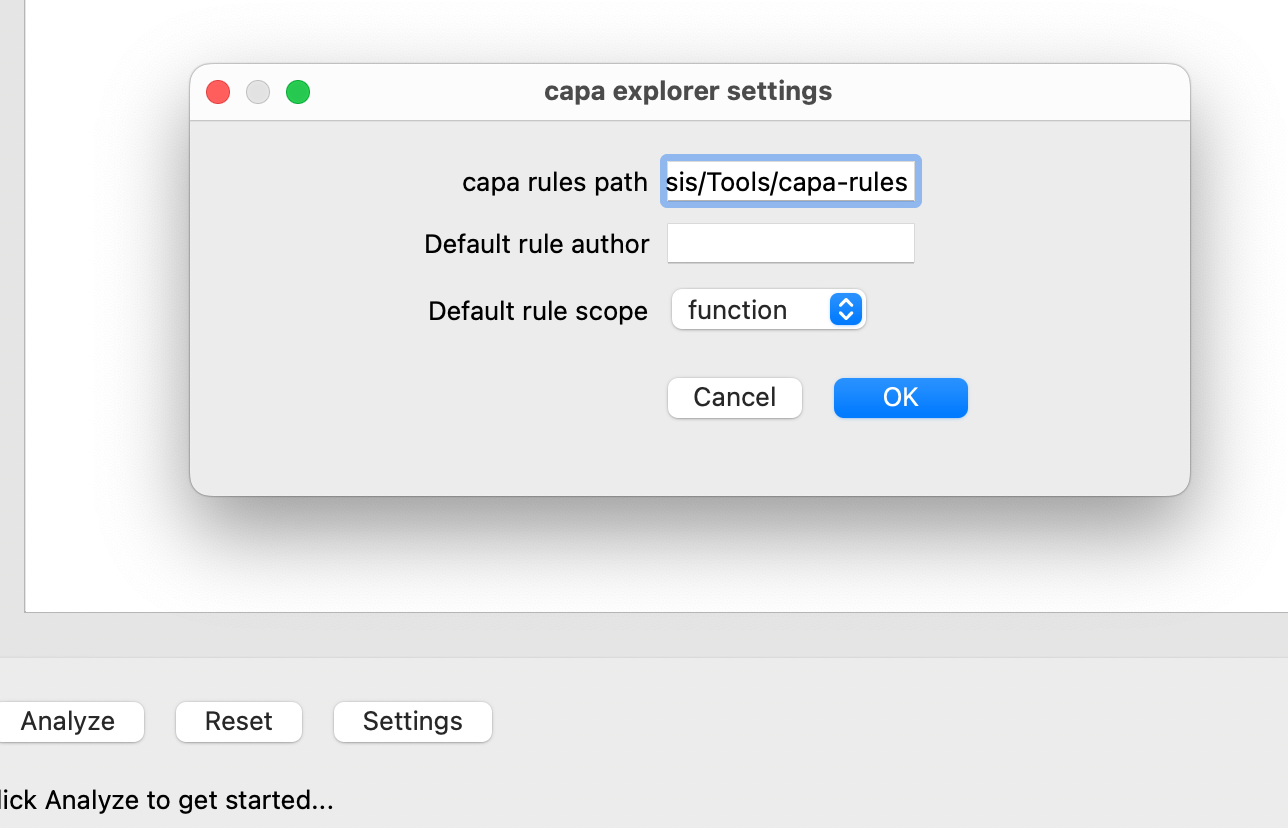Click the "Default rule author" label
The image size is (1288, 828).
(537, 244)
